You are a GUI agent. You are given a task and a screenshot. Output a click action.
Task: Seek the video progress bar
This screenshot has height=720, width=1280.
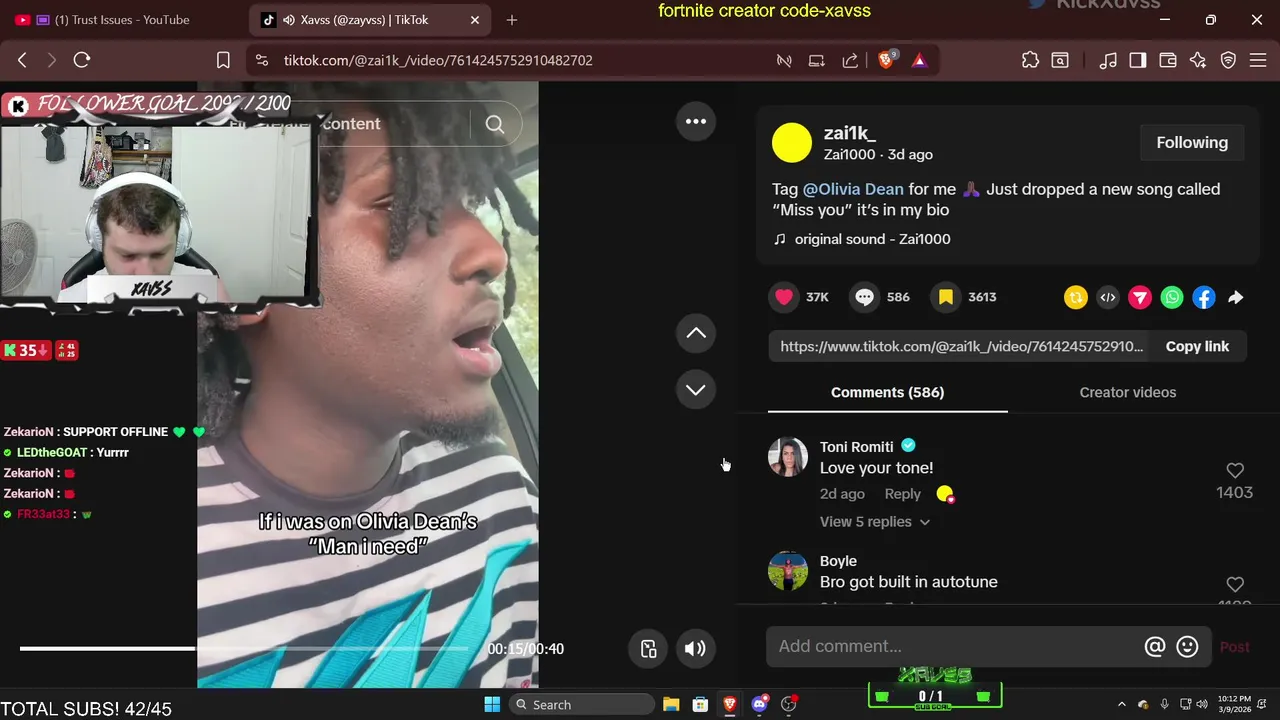coord(244,648)
